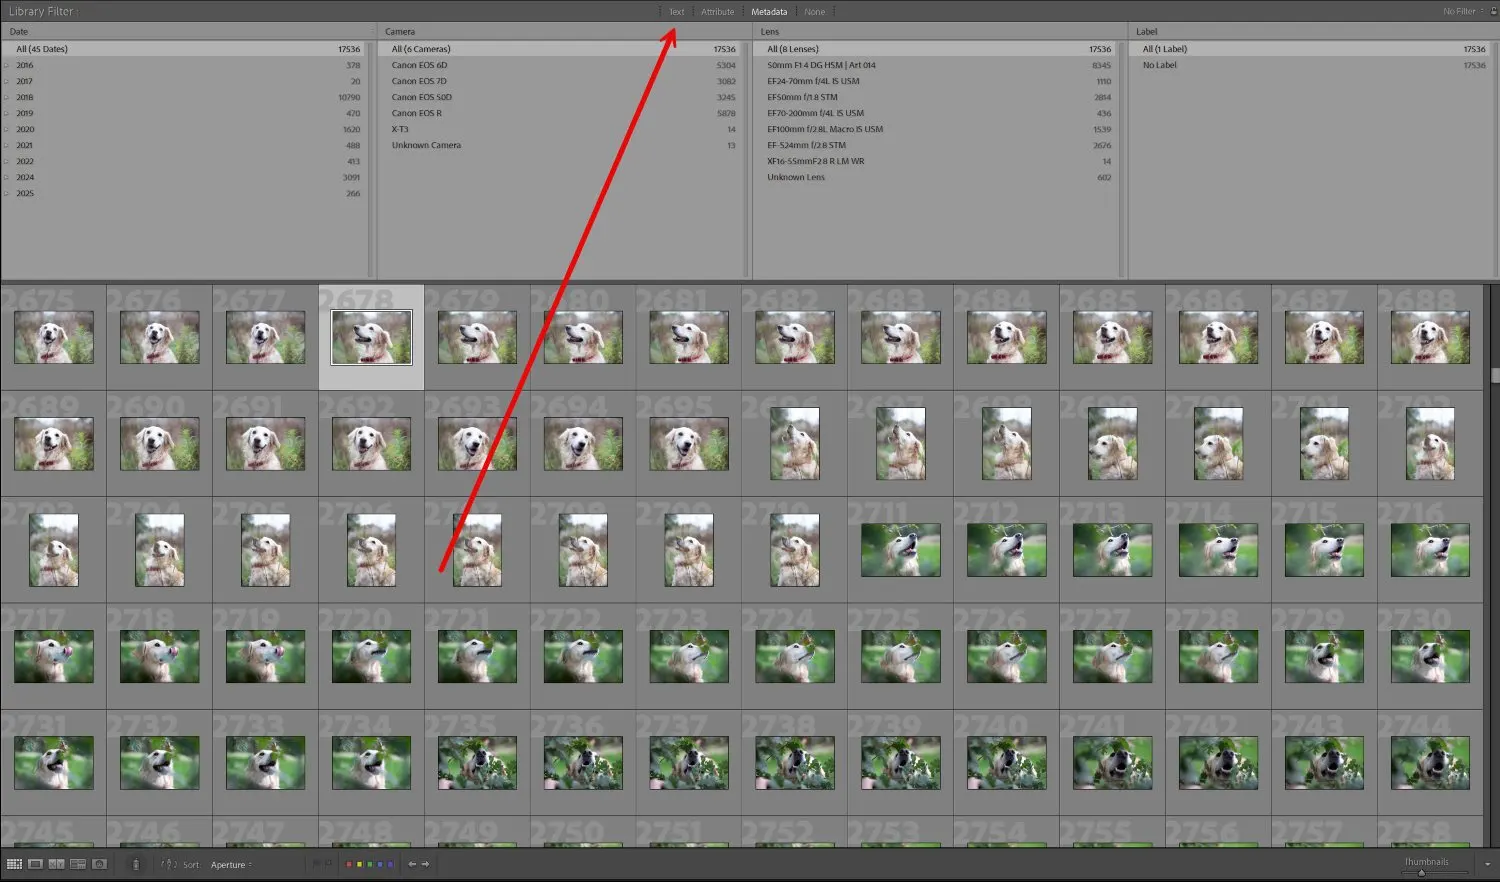Screen dimensions: 1500x882
Task: Select the People view icon
Action: [x=99, y=863]
